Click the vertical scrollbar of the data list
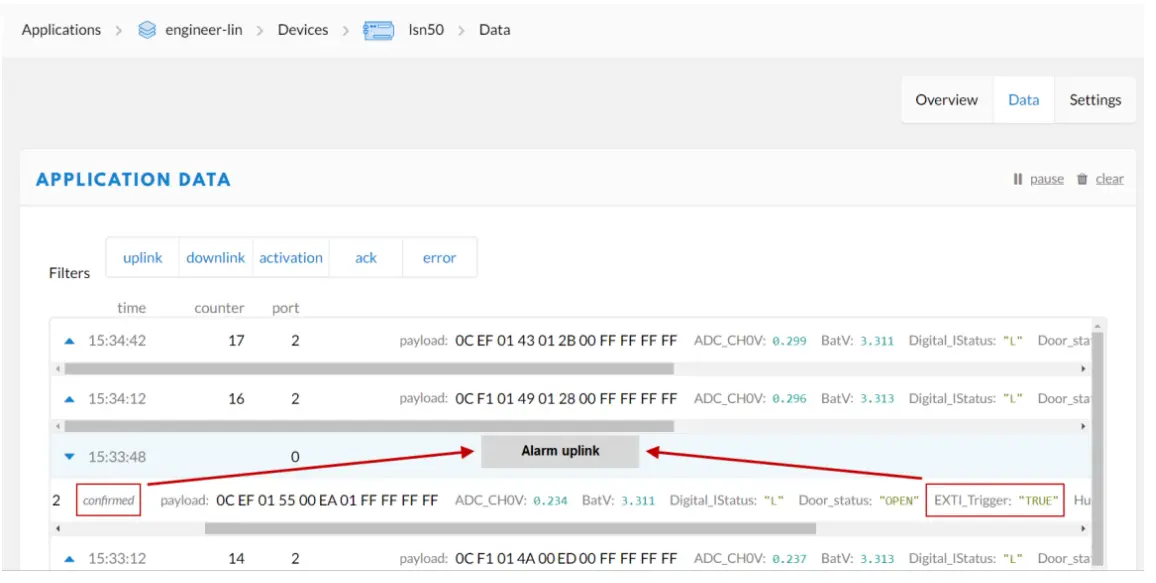1156x583 pixels. [1097, 447]
